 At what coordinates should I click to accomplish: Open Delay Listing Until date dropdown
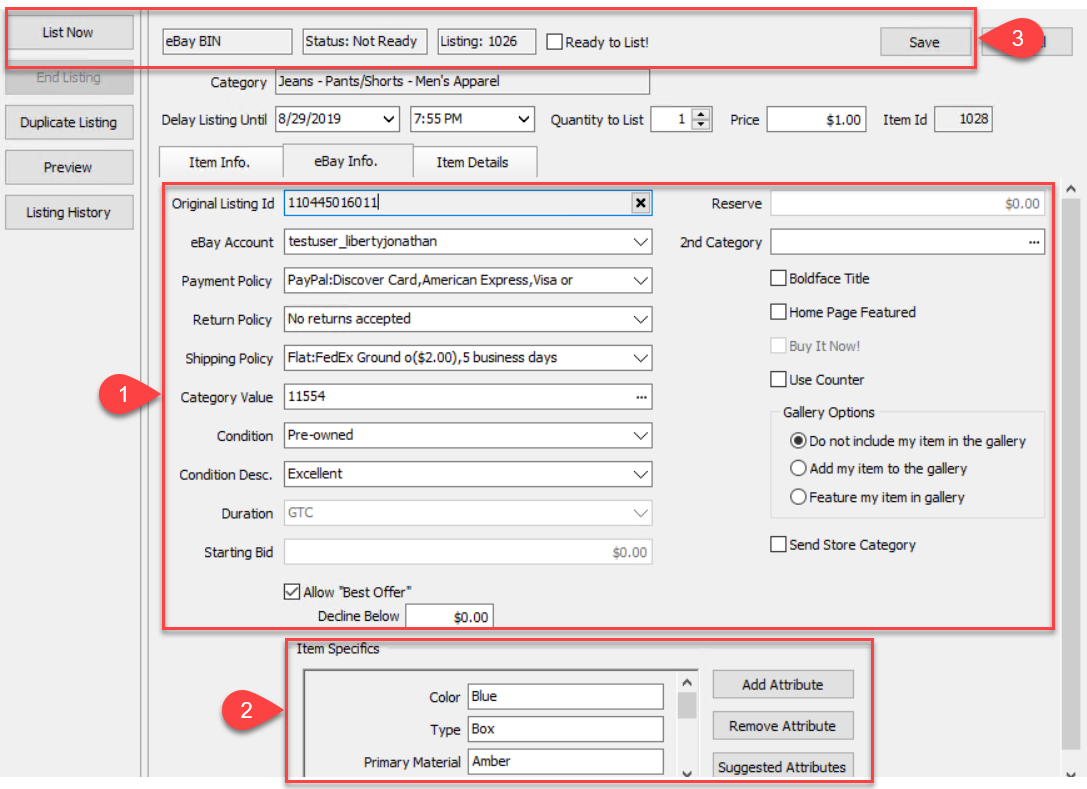pyautogui.click(x=389, y=119)
